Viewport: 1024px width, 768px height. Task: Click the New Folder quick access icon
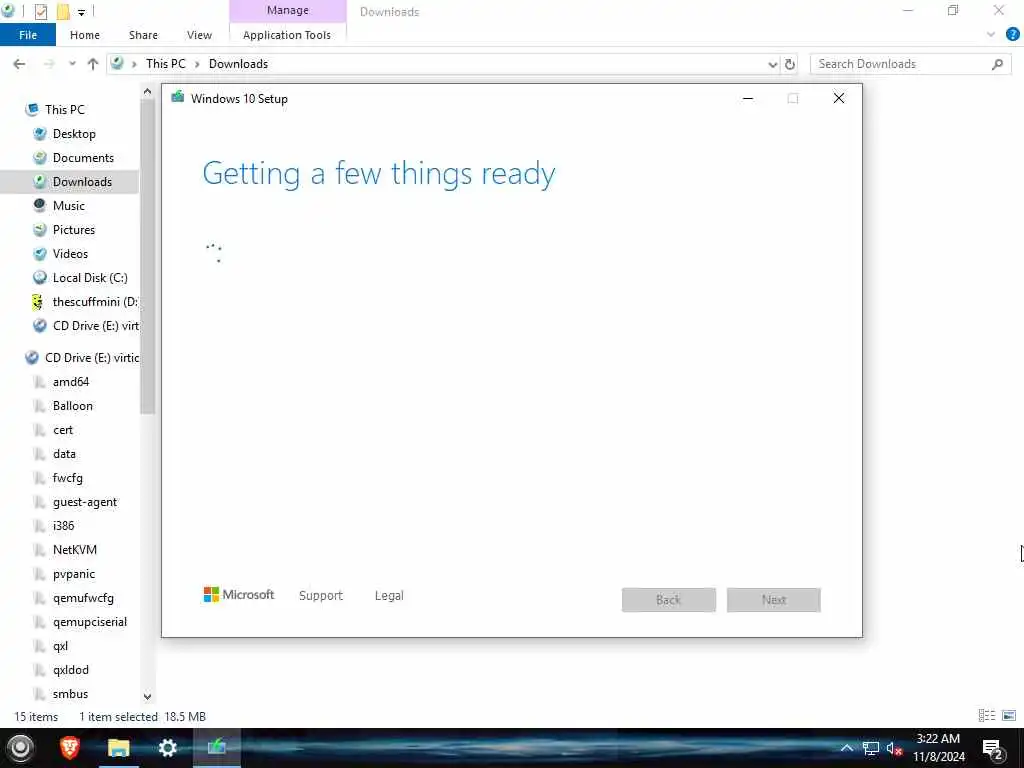click(x=63, y=11)
